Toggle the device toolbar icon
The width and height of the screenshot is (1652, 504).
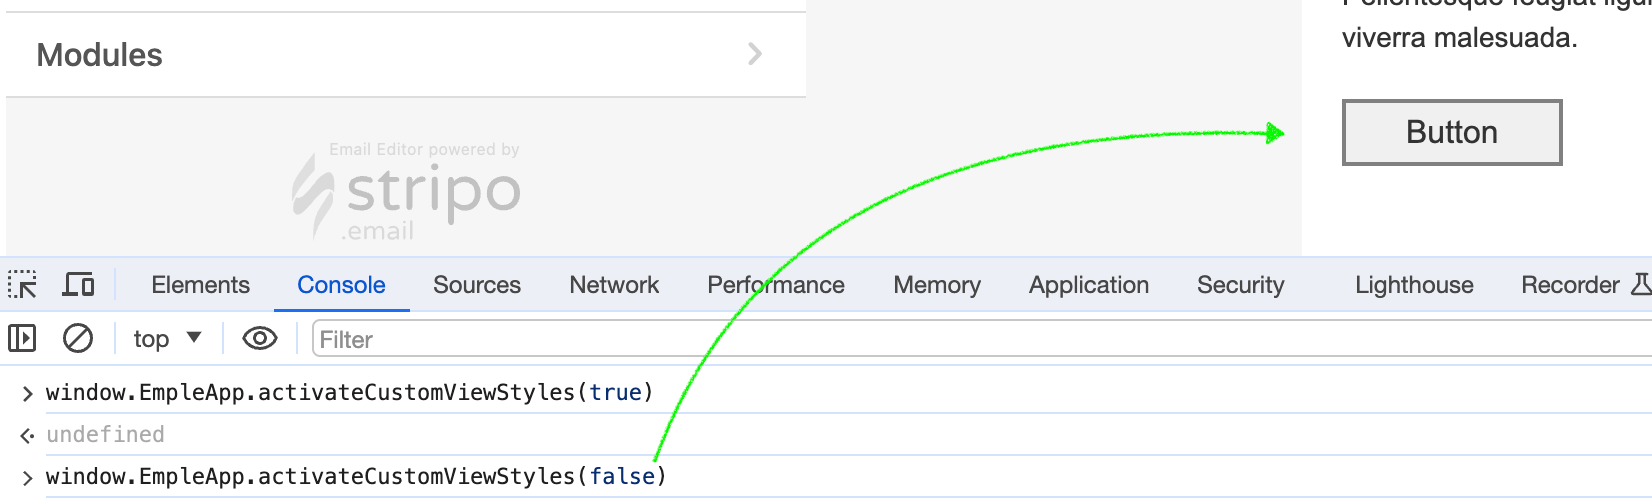tap(78, 285)
